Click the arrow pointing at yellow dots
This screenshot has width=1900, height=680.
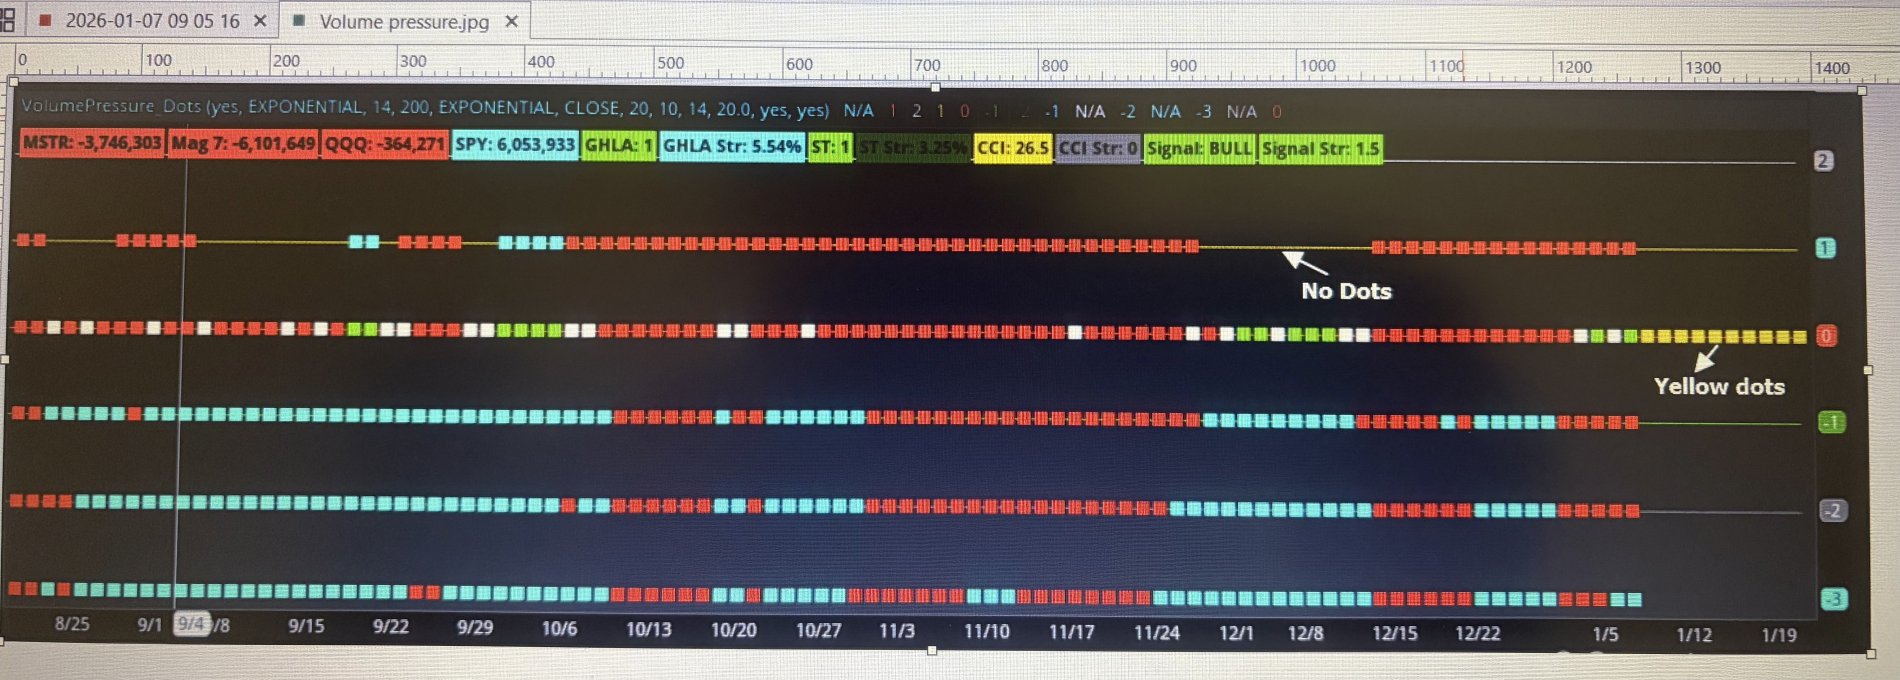point(1706,358)
